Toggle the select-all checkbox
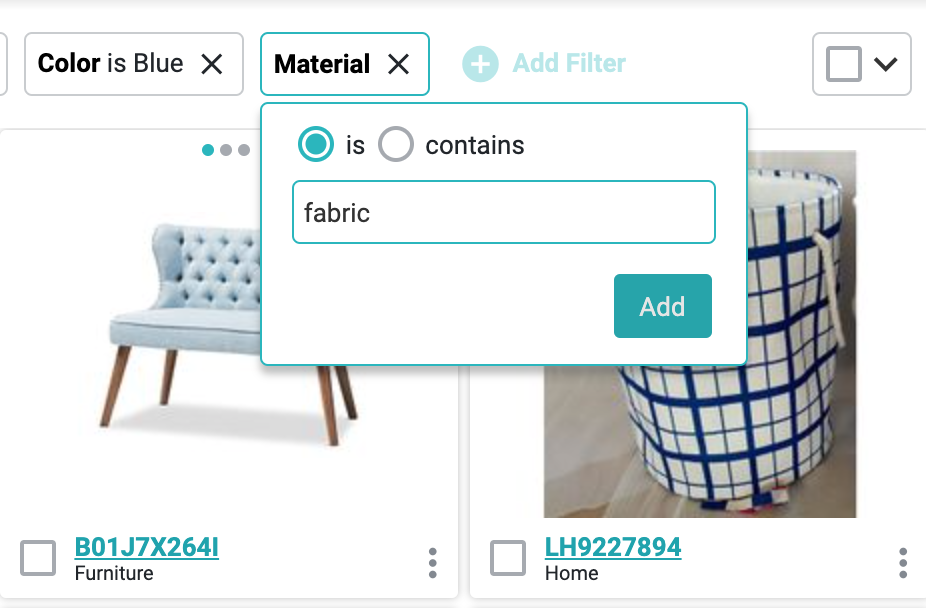Viewport: 926px width, 608px height. coord(844,64)
